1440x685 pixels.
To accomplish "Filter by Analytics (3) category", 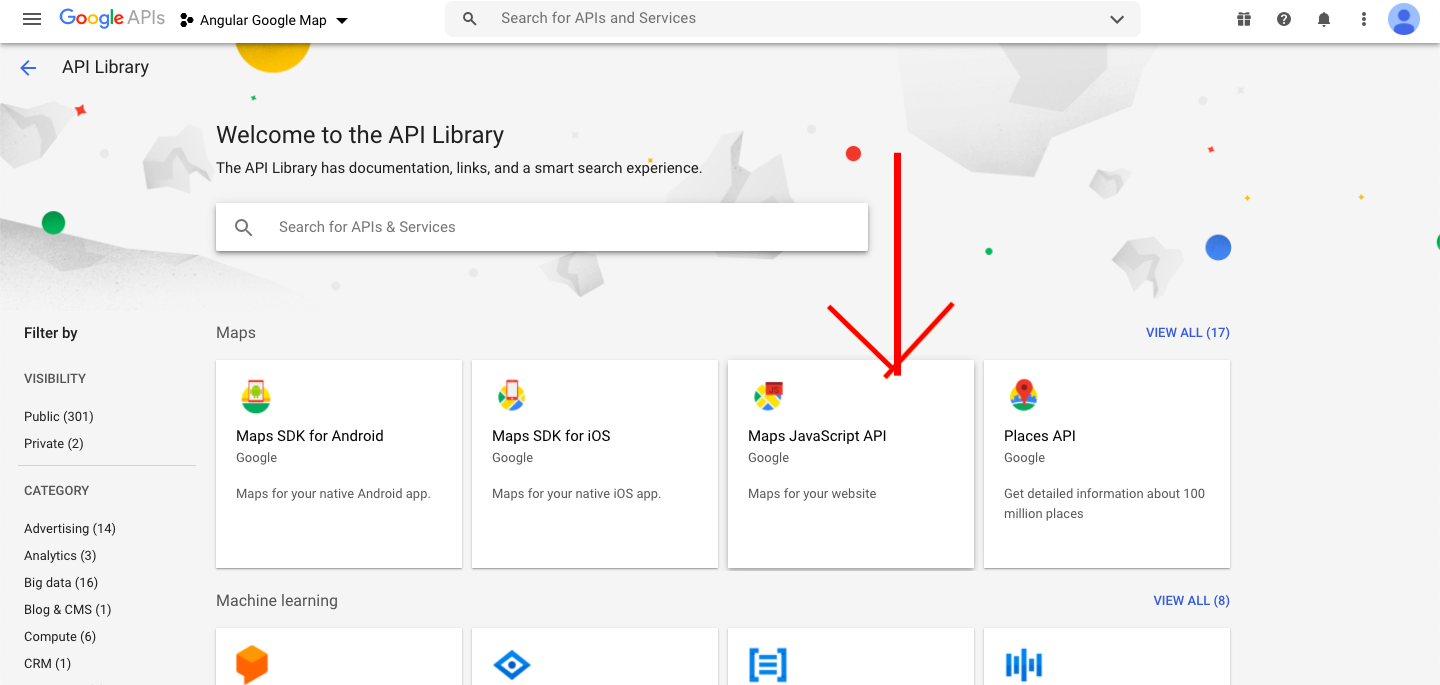I will (x=60, y=556).
